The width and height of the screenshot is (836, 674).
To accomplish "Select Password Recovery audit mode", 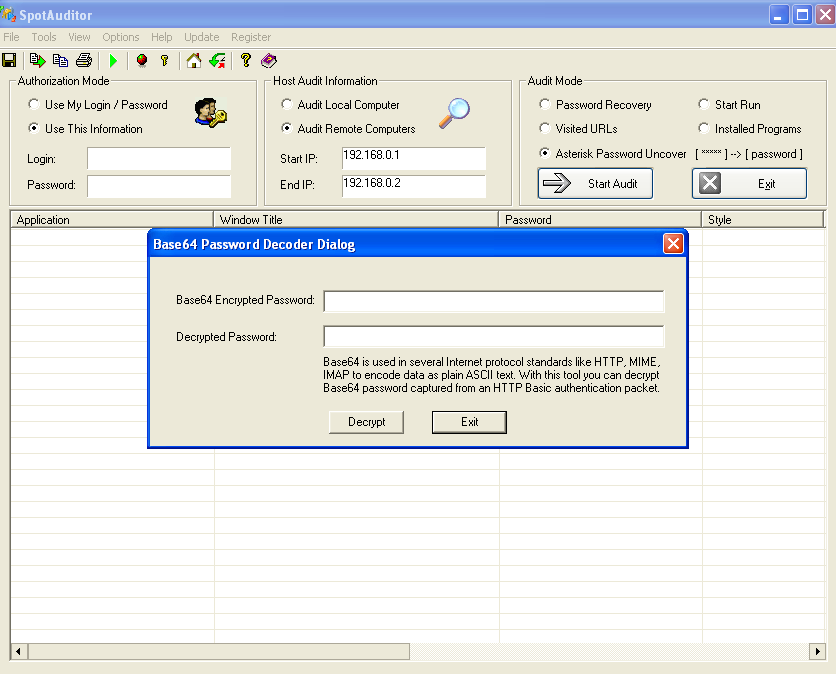I will (596, 105).
